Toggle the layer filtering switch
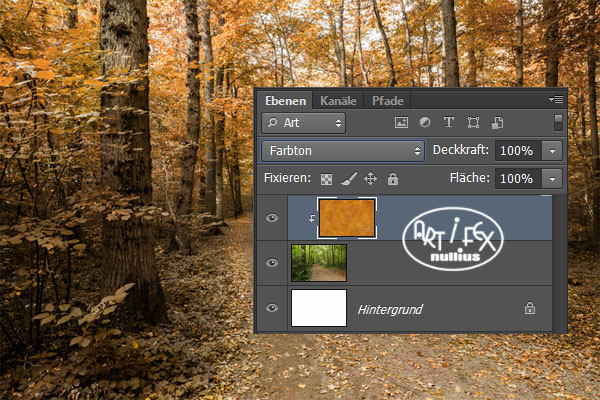Viewport: 600px width, 400px height. (x=558, y=122)
